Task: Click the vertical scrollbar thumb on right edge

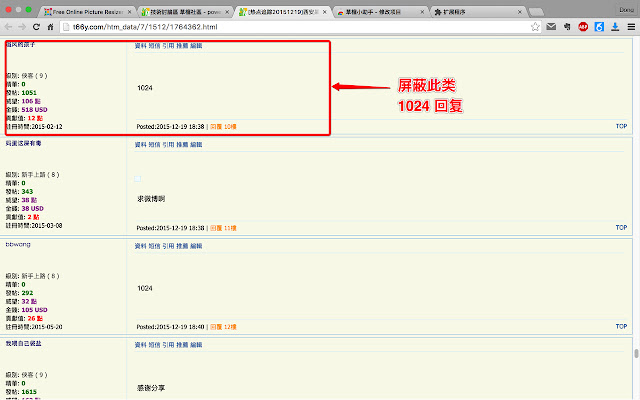Action: tap(636, 353)
